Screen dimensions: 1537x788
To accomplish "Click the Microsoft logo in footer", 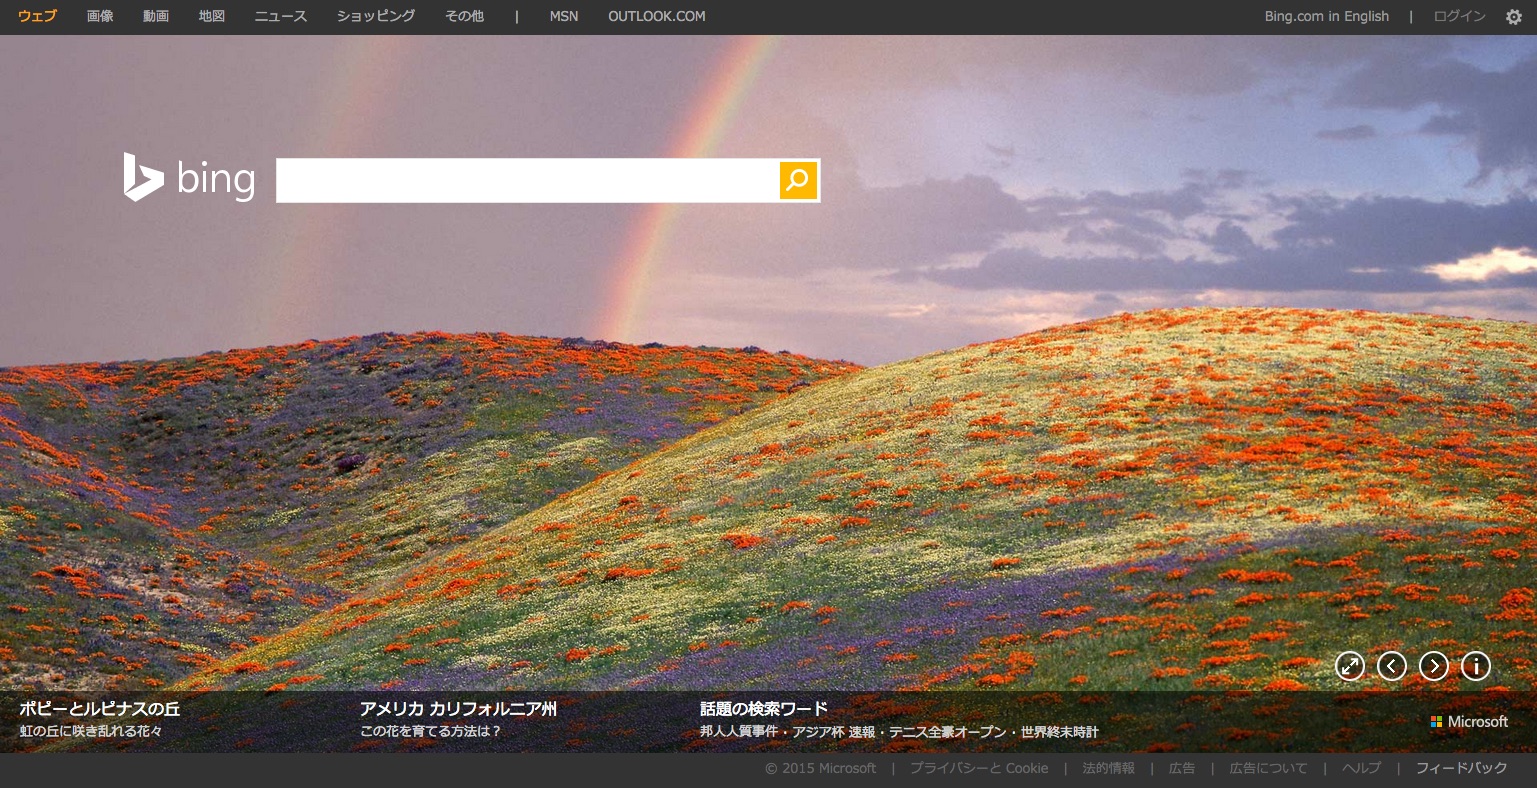I will point(1469,722).
